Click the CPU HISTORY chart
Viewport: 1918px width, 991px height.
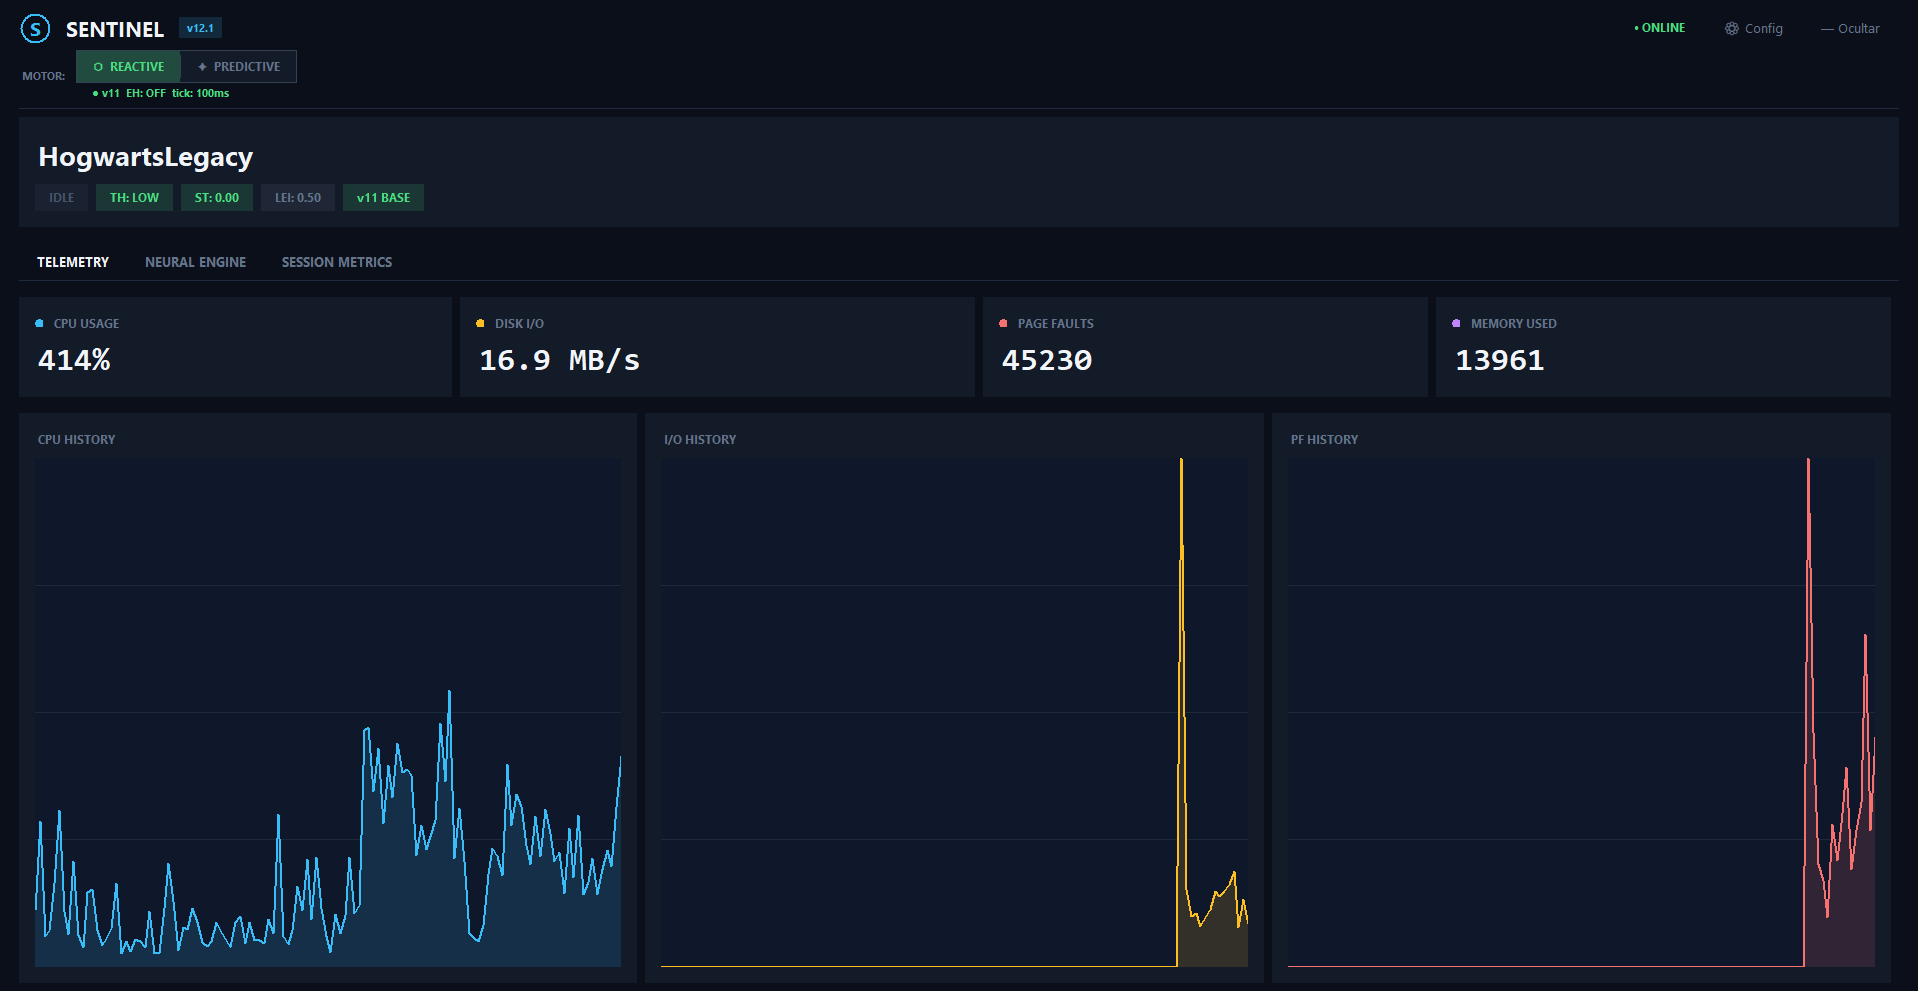[328, 712]
